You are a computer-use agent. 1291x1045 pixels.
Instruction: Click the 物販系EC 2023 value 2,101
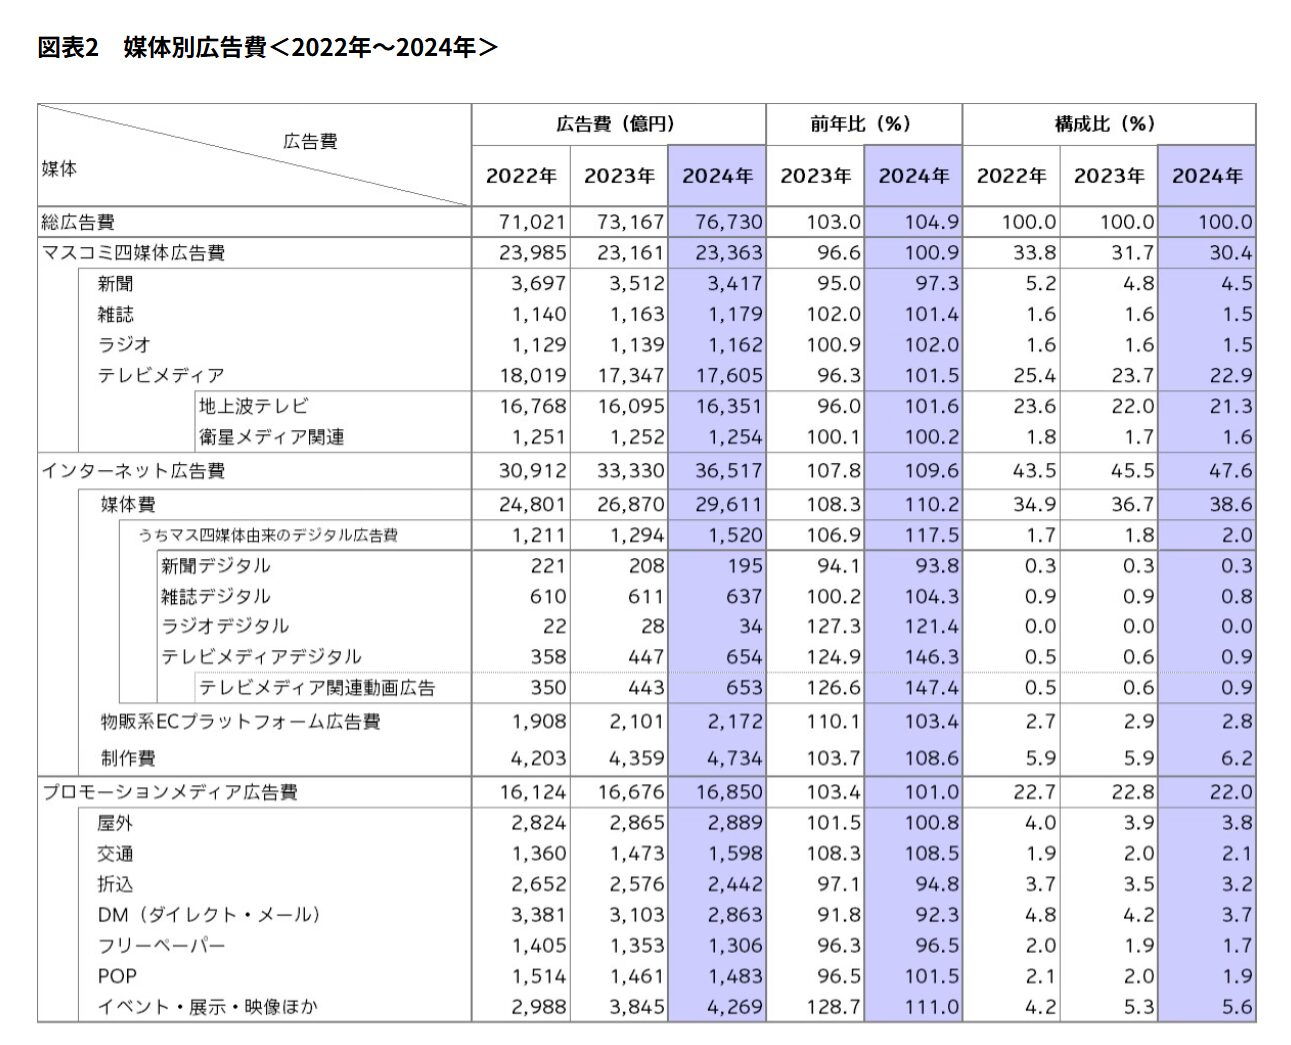(637, 722)
